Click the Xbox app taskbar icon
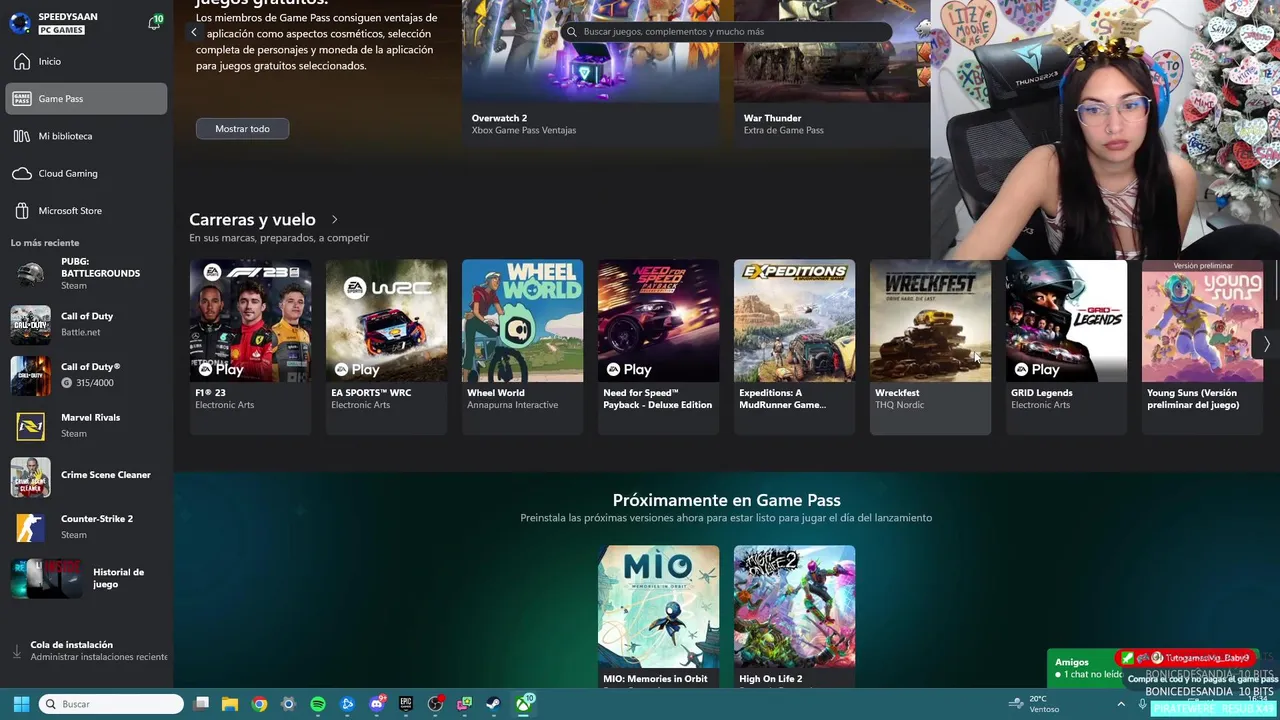Screen dimensions: 1280x720 [x=523, y=704]
